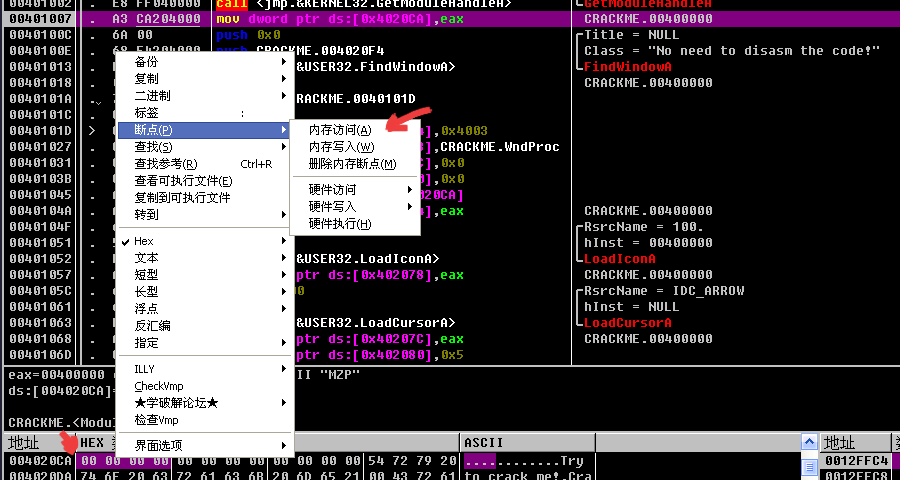Open the 指定 submenu
This screenshot has width=900, height=480.
pos(205,343)
